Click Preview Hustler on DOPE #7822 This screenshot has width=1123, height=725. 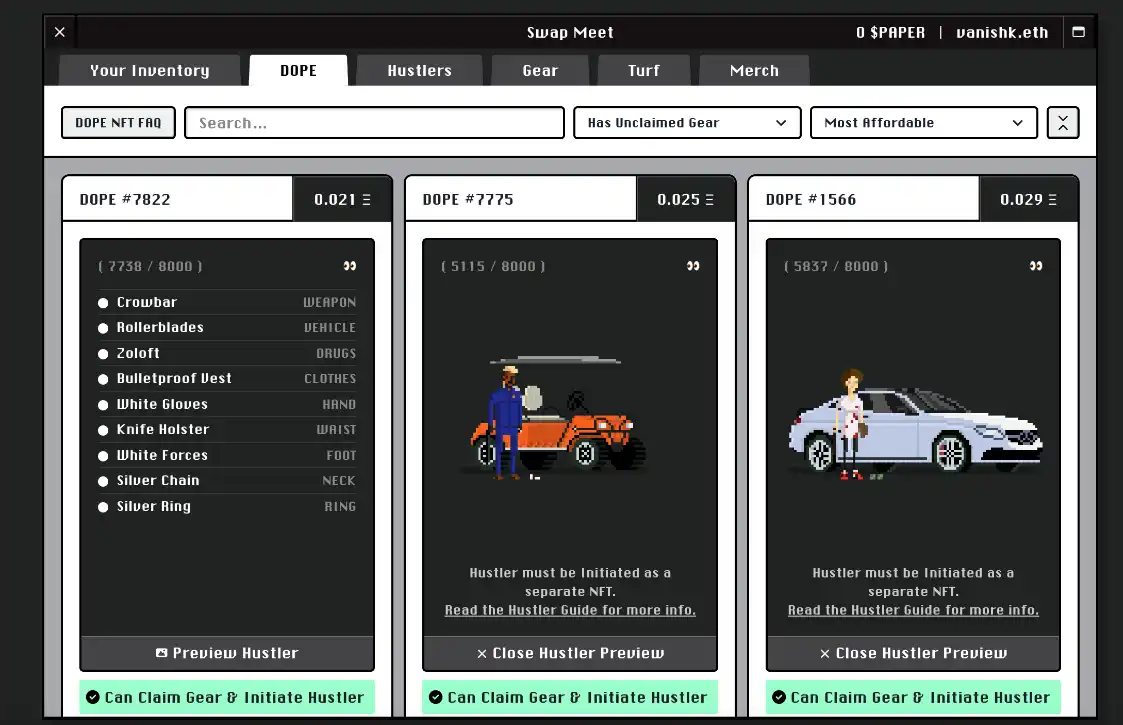[227, 653]
